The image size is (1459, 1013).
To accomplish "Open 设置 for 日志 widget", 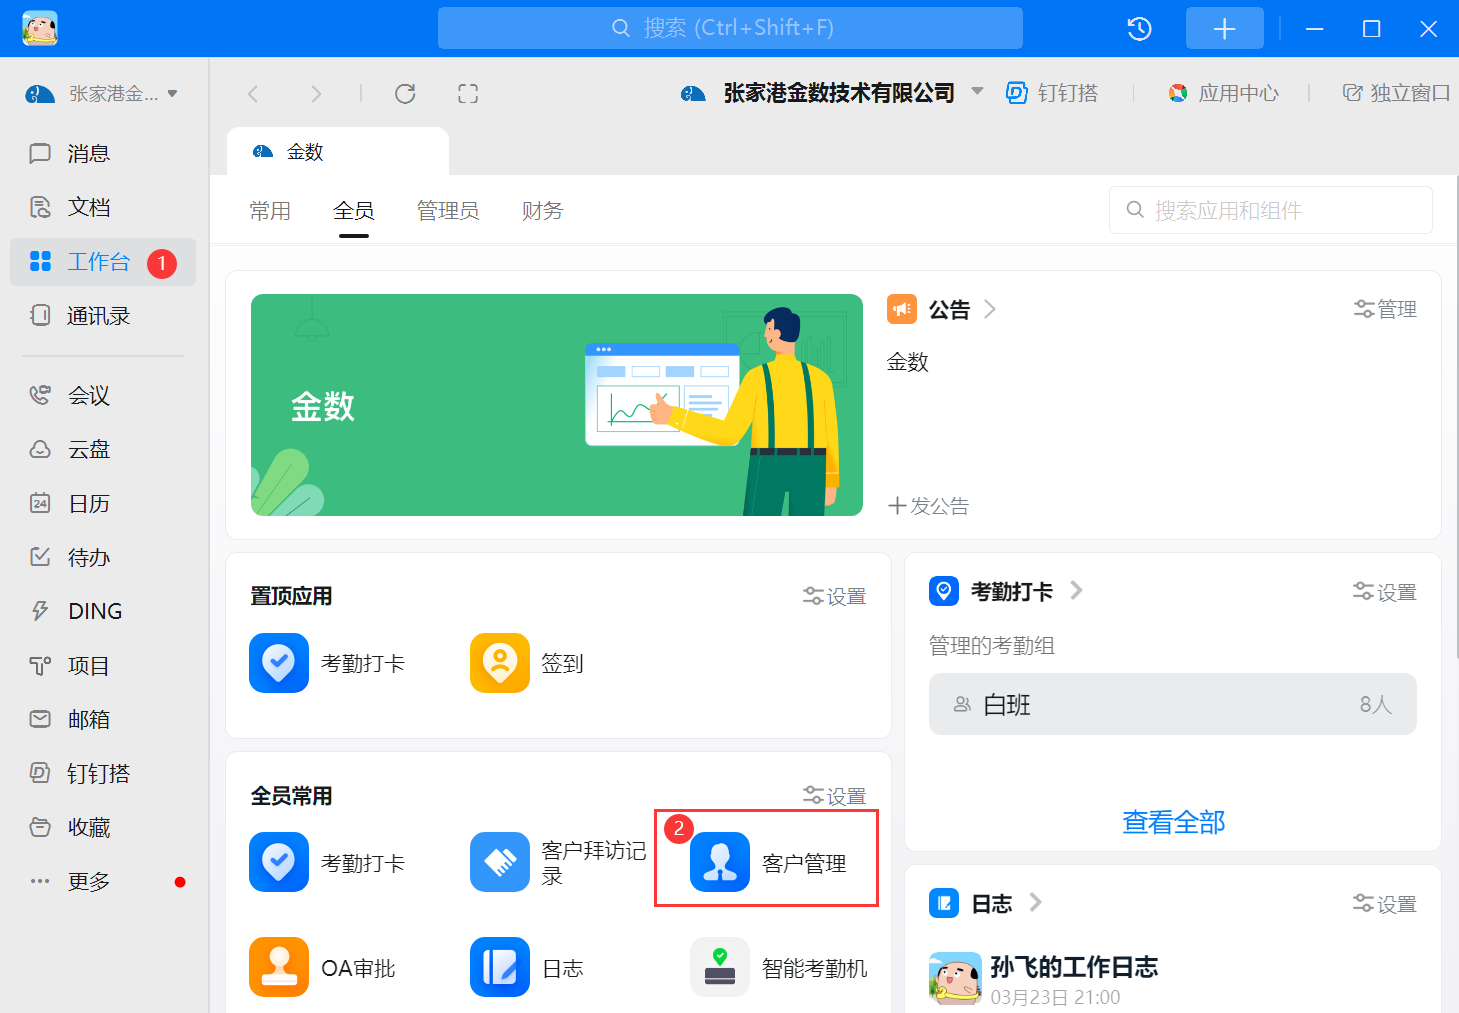I will pyautogui.click(x=1385, y=904).
